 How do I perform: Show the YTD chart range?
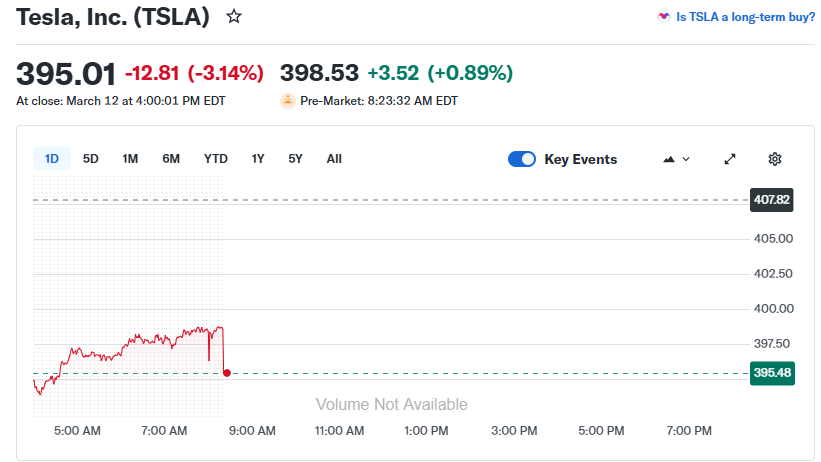(x=216, y=158)
